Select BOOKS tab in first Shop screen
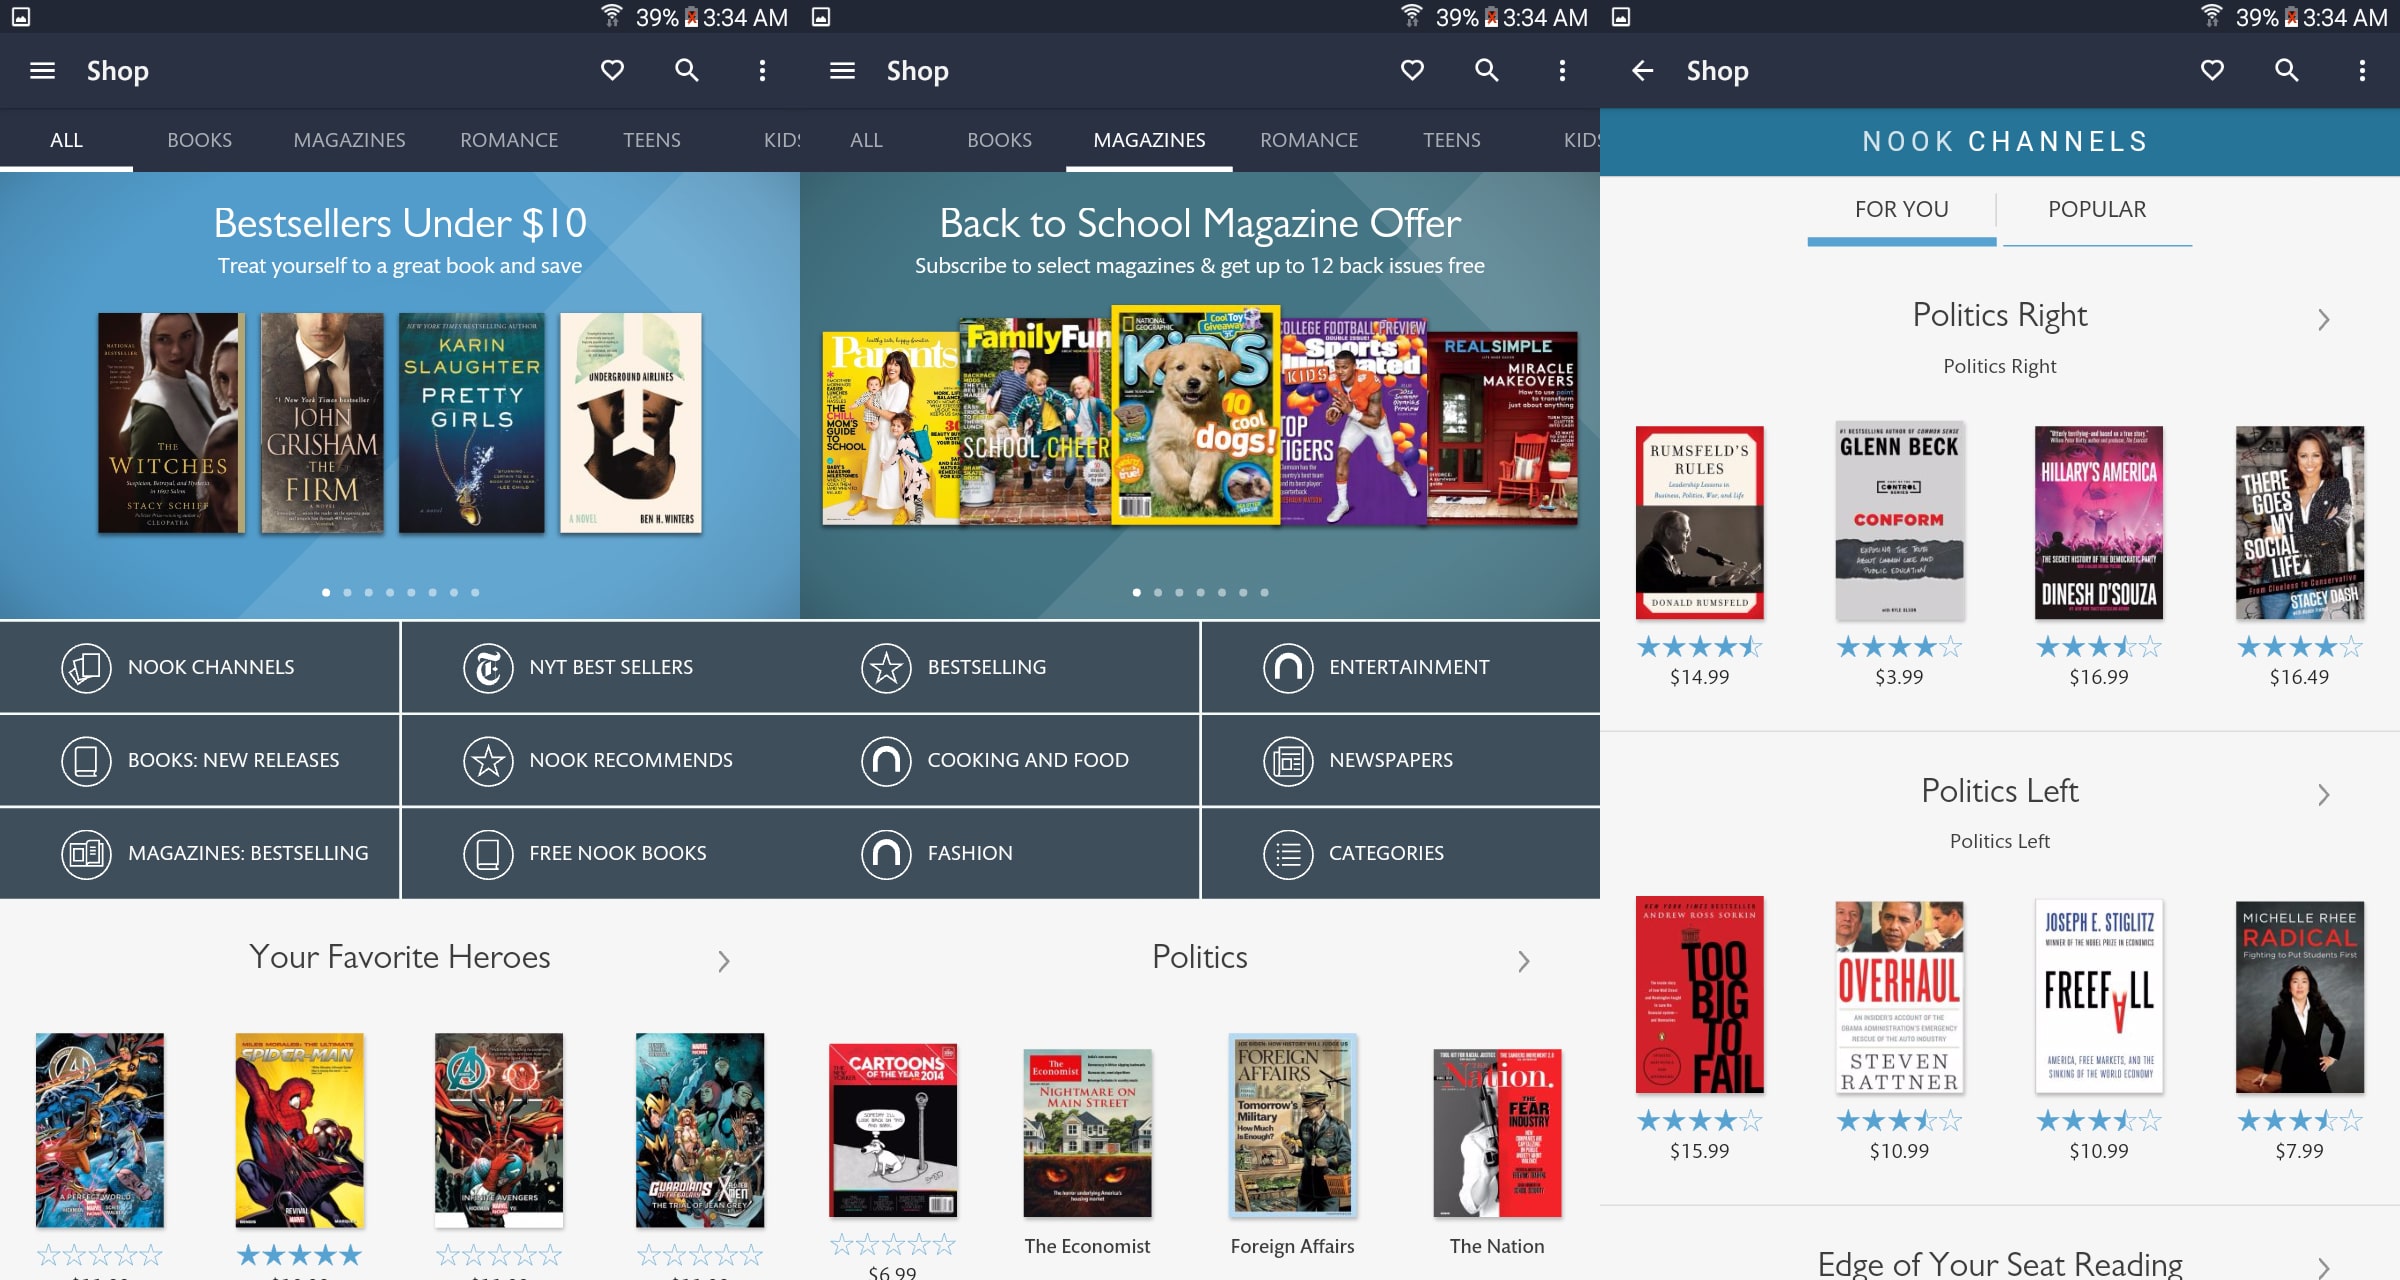 pos(199,140)
